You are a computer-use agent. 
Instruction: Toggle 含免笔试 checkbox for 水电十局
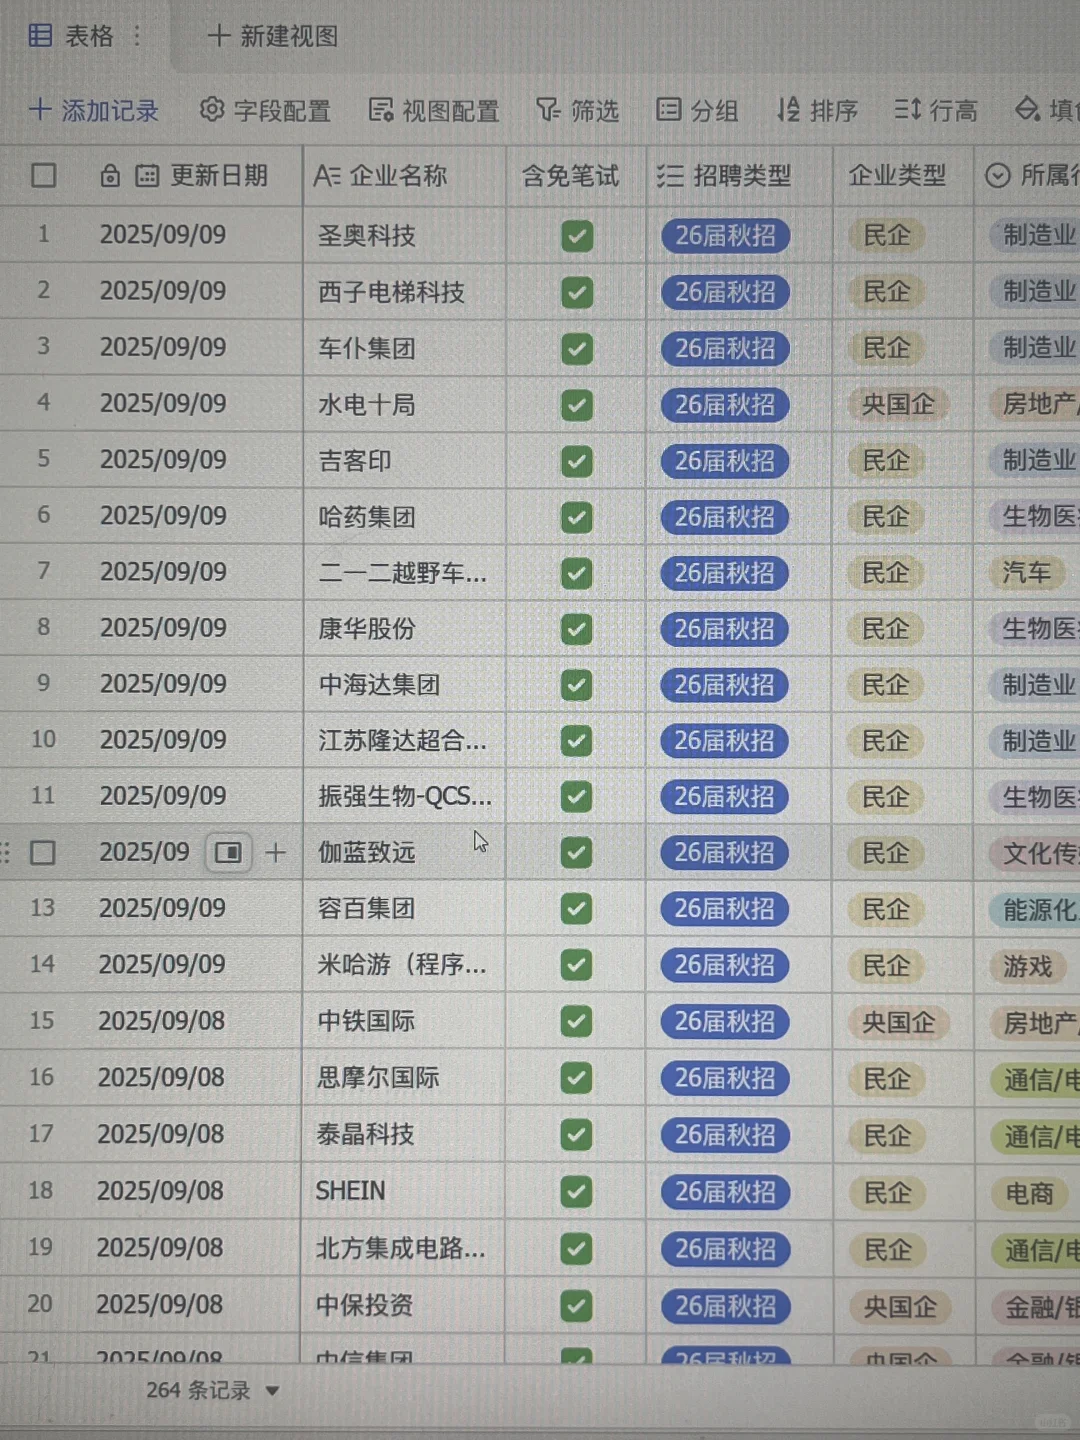pyautogui.click(x=577, y=405)
